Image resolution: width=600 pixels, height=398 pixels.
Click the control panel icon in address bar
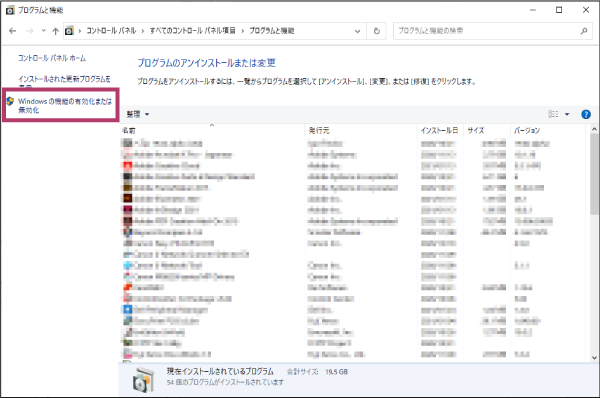tap(69, 31)
